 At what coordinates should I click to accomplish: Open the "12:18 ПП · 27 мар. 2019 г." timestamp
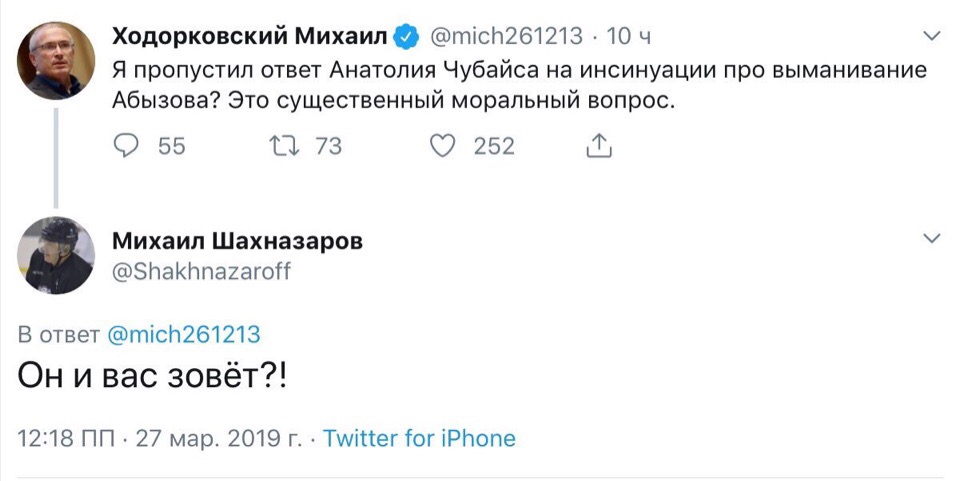click(160, 437)
